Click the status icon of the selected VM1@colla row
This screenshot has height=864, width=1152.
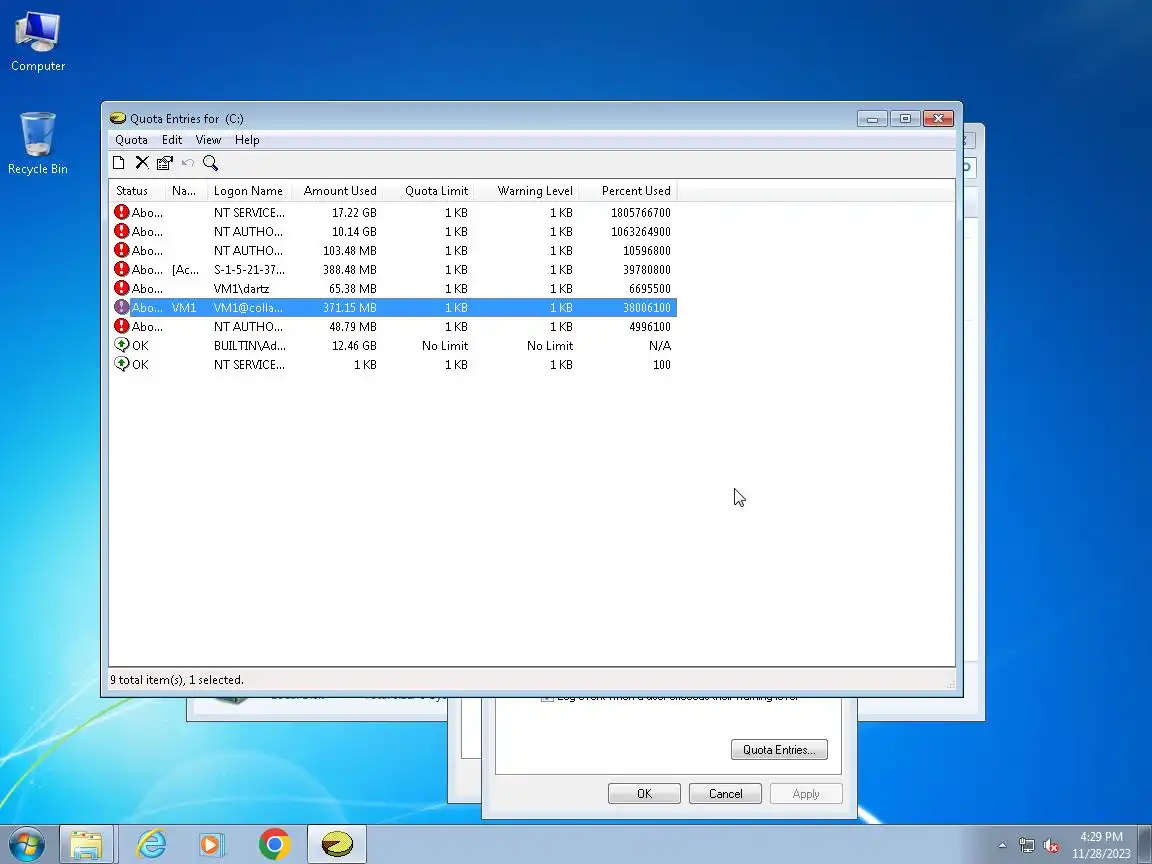tap(122, 307)
